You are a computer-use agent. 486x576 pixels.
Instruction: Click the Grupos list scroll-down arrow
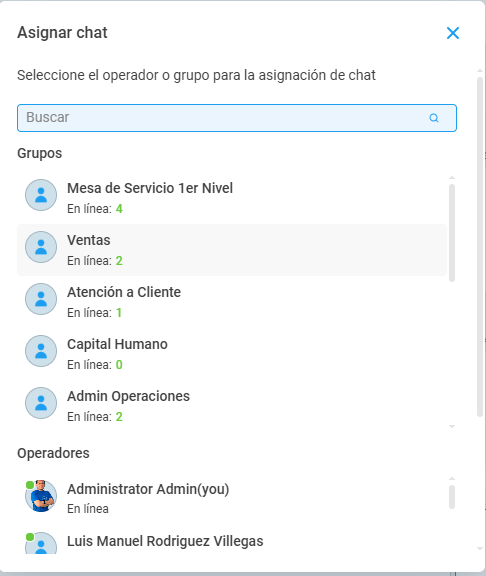[452, 426]
